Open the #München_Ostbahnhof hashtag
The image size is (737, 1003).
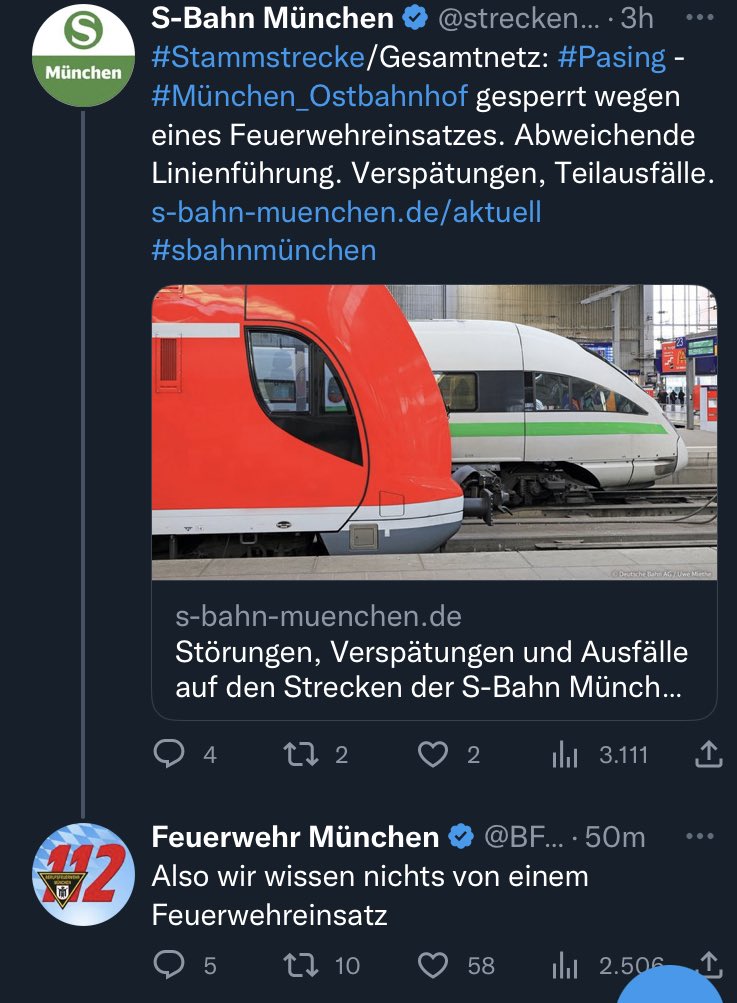pyautogui.click(x=309, y=99)
